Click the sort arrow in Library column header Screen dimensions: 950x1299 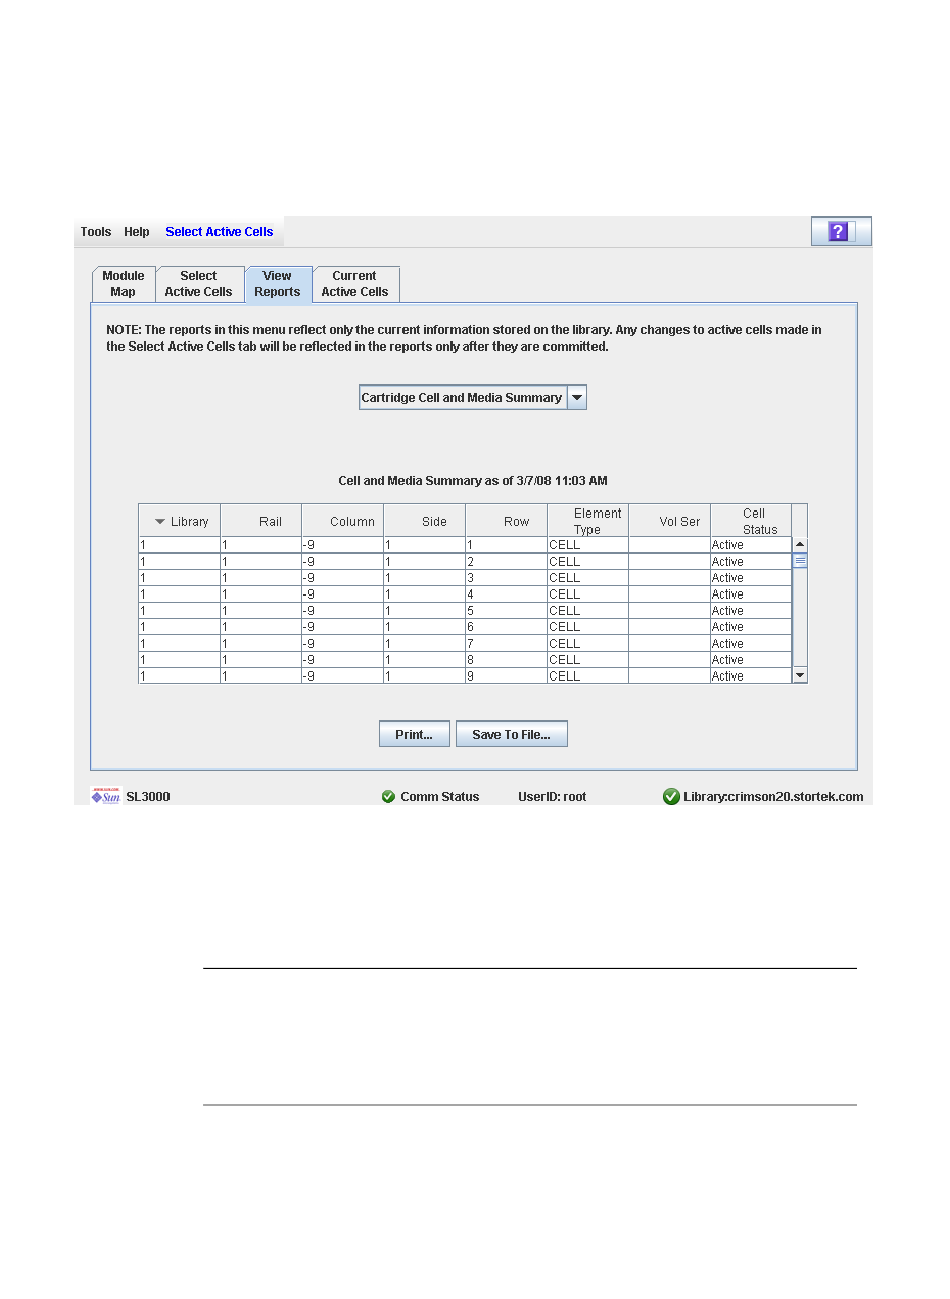tap(160, 522)
